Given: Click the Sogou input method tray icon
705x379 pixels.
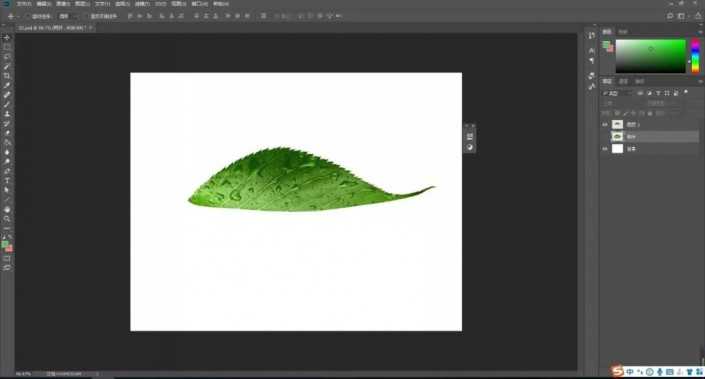Looking at the screenshot, I should pyautogui.click(x=617, y=371).
